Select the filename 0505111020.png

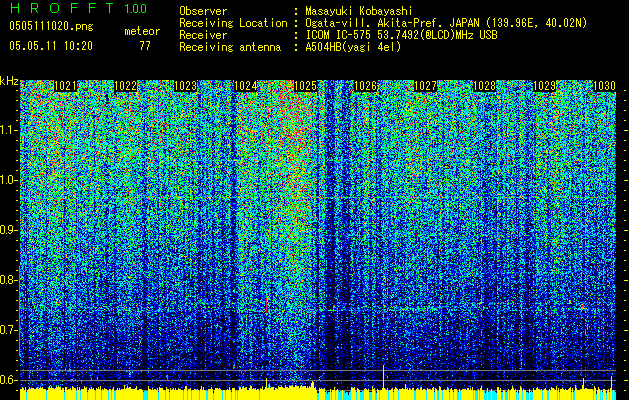point(51,26)
